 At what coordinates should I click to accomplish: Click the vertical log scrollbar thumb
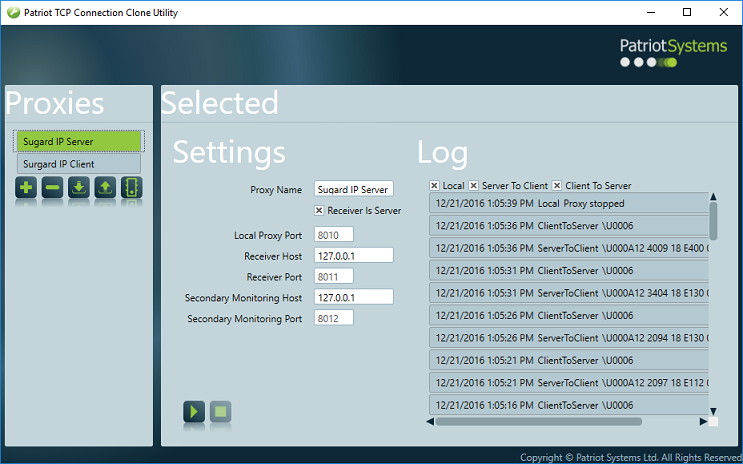(713, 221)
